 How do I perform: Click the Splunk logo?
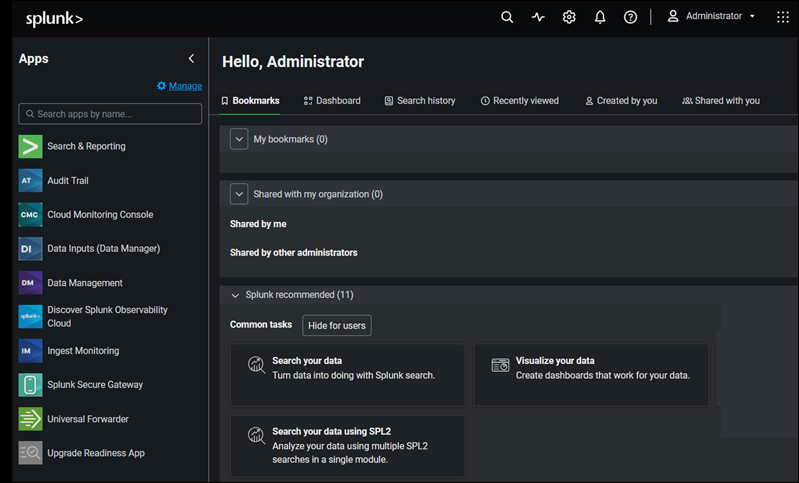click(54, 18)
